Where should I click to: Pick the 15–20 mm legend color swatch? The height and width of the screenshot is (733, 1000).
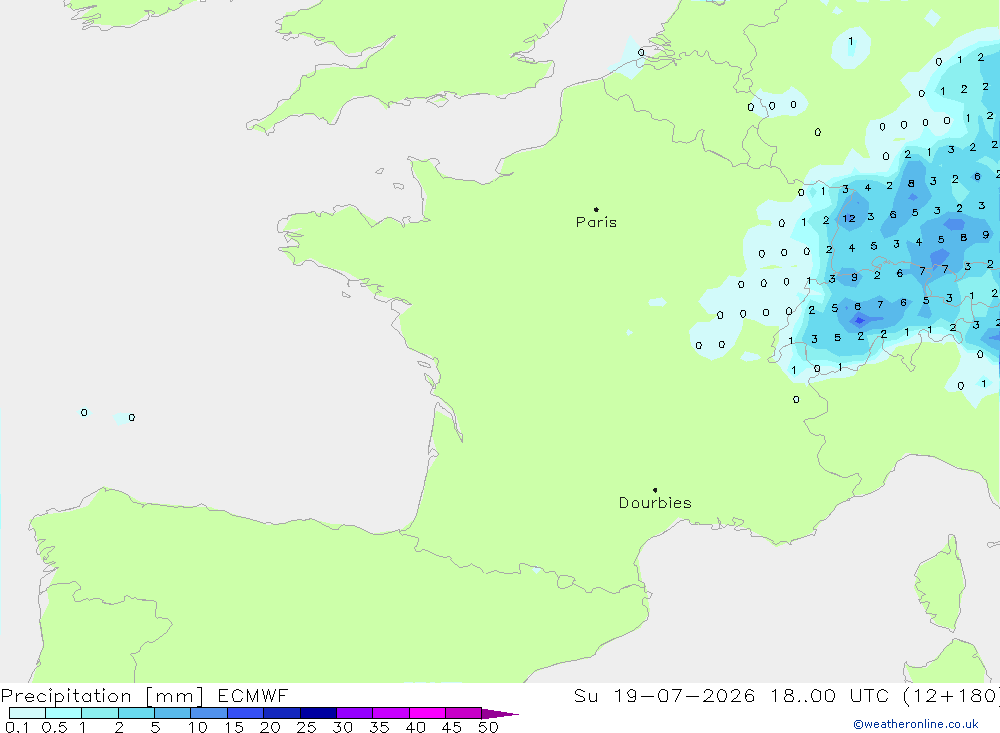click(x=246, y=713)
